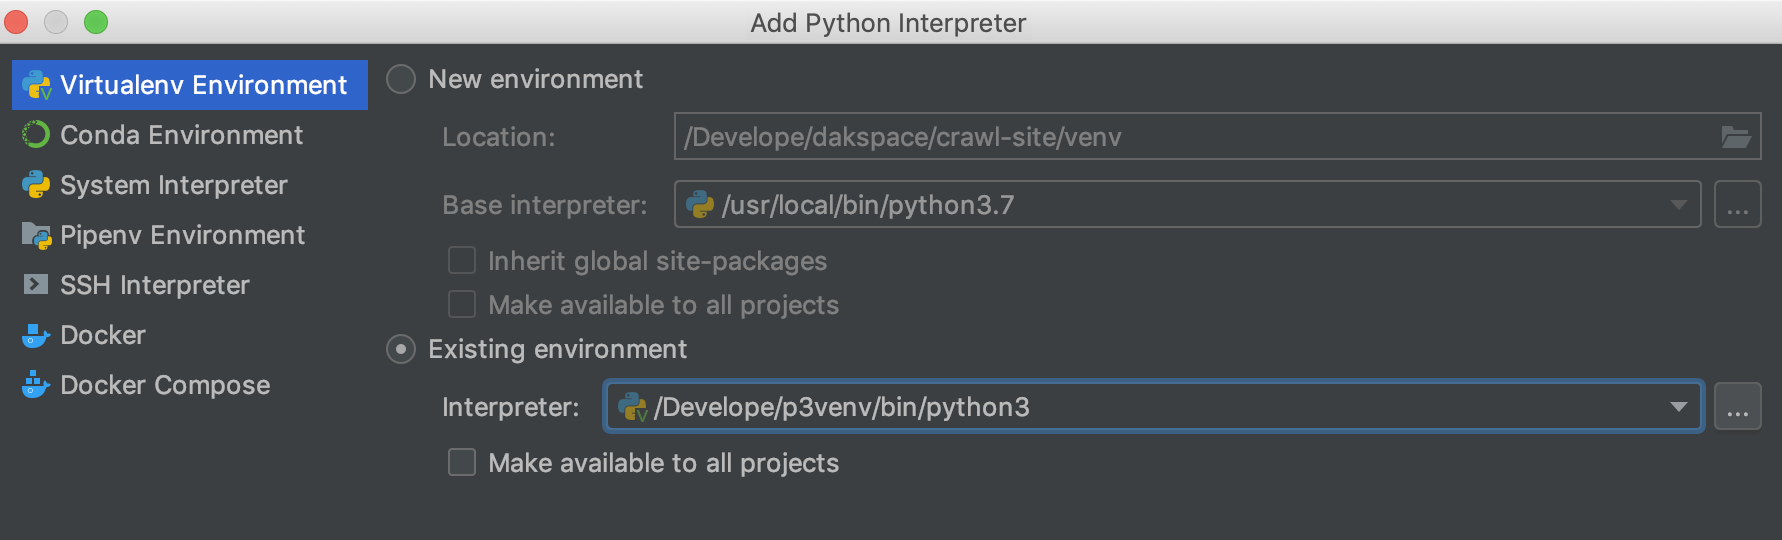Browse for existing interpreter with ellipsis button
Screen dimensions: 1782x540
click(x=1737, y=407)
